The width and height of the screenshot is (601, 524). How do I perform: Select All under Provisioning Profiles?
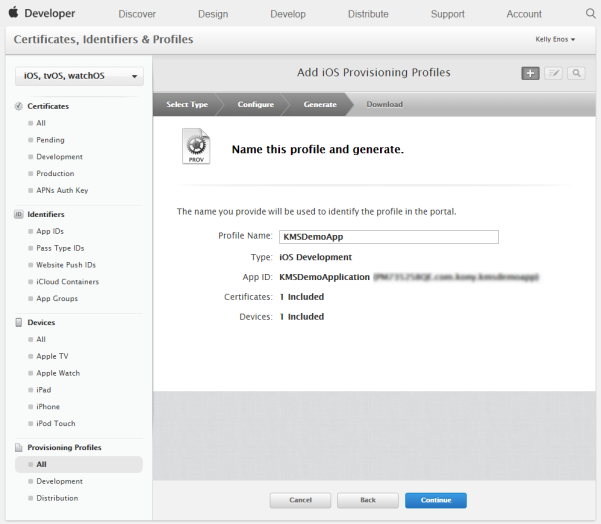click(79, 464)
